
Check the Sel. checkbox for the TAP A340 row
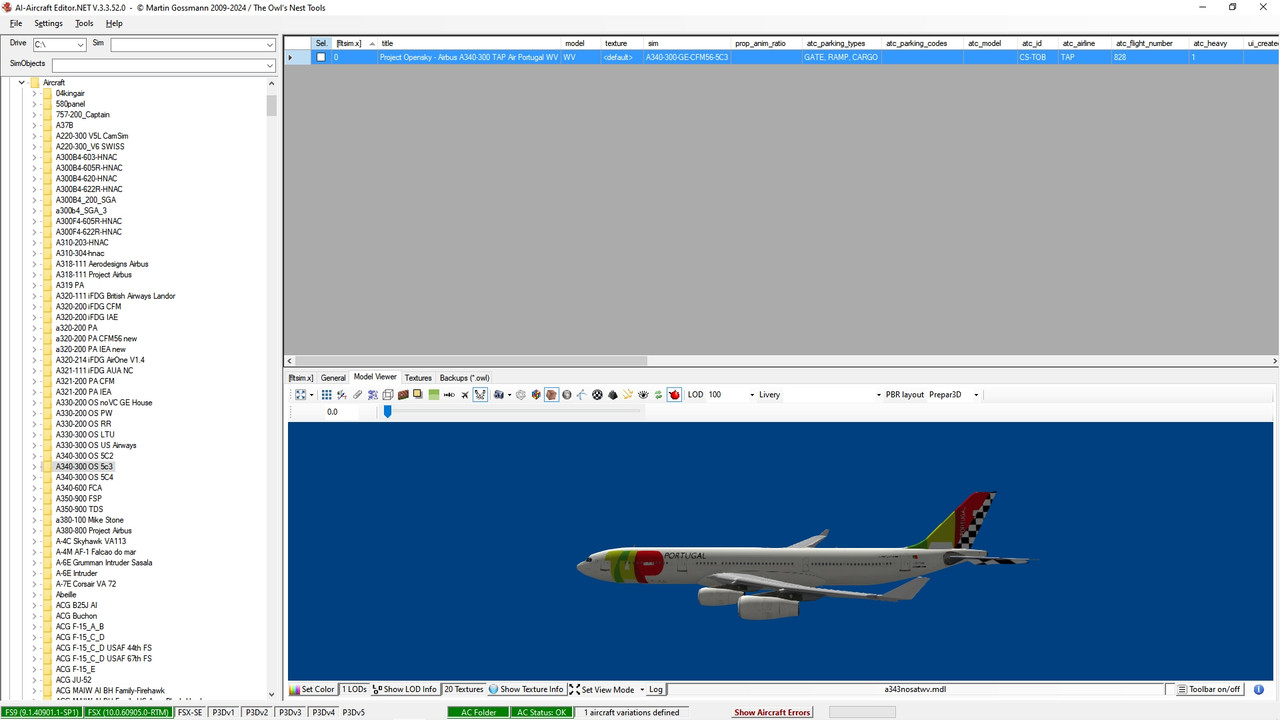pyautogui.click(x=321, y=57)
